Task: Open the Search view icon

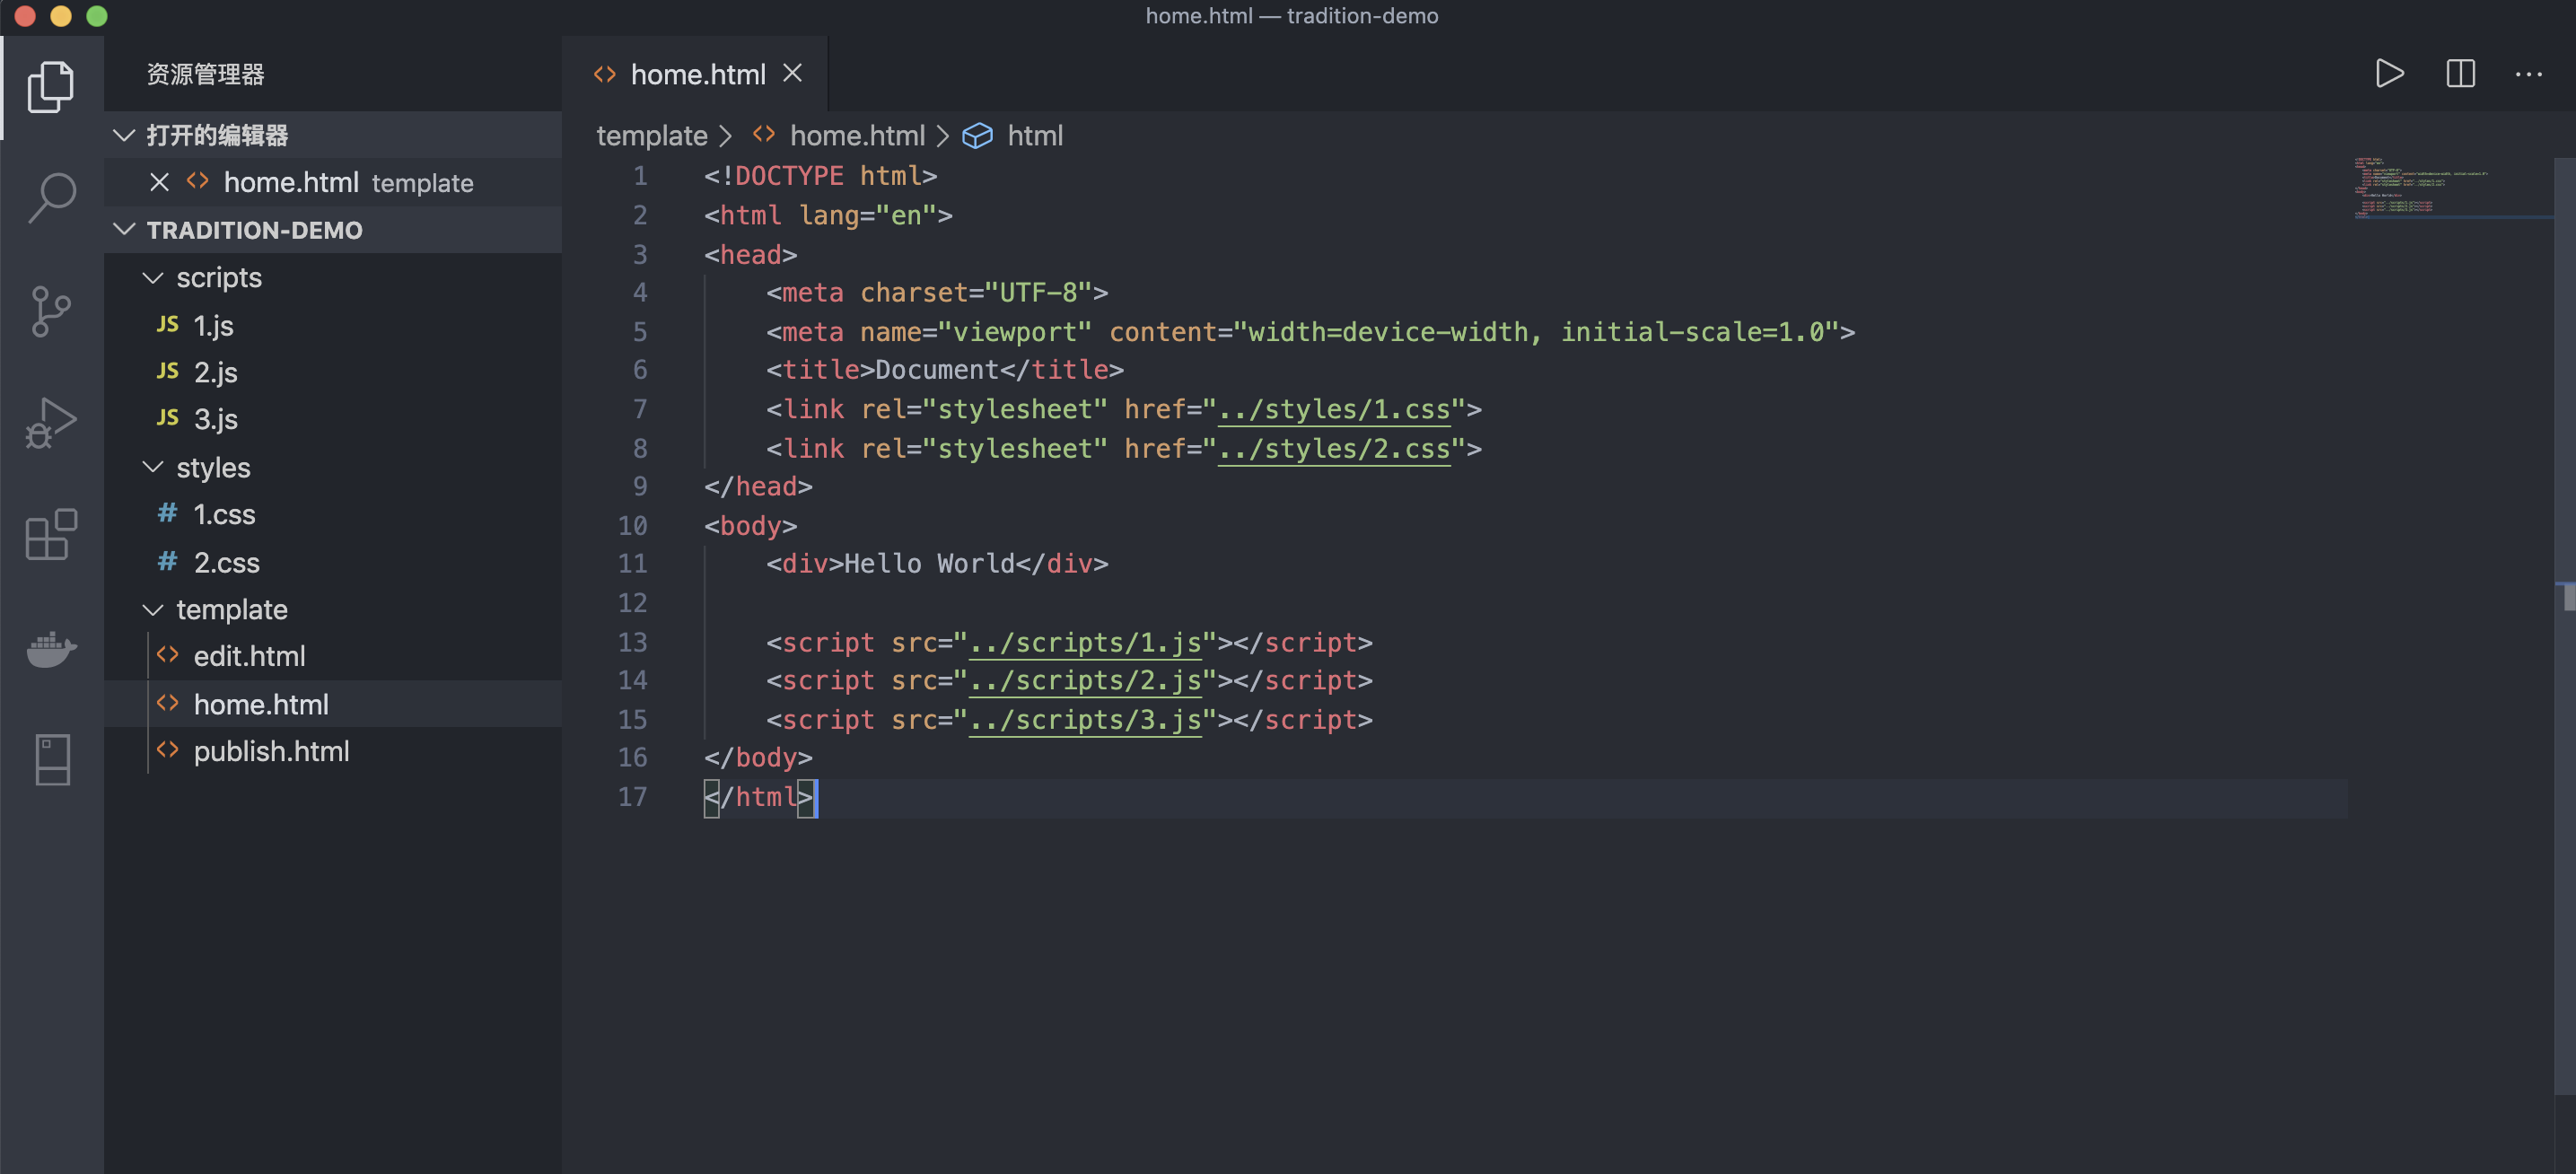Action: pyautogui.click(x=50, y=197)
